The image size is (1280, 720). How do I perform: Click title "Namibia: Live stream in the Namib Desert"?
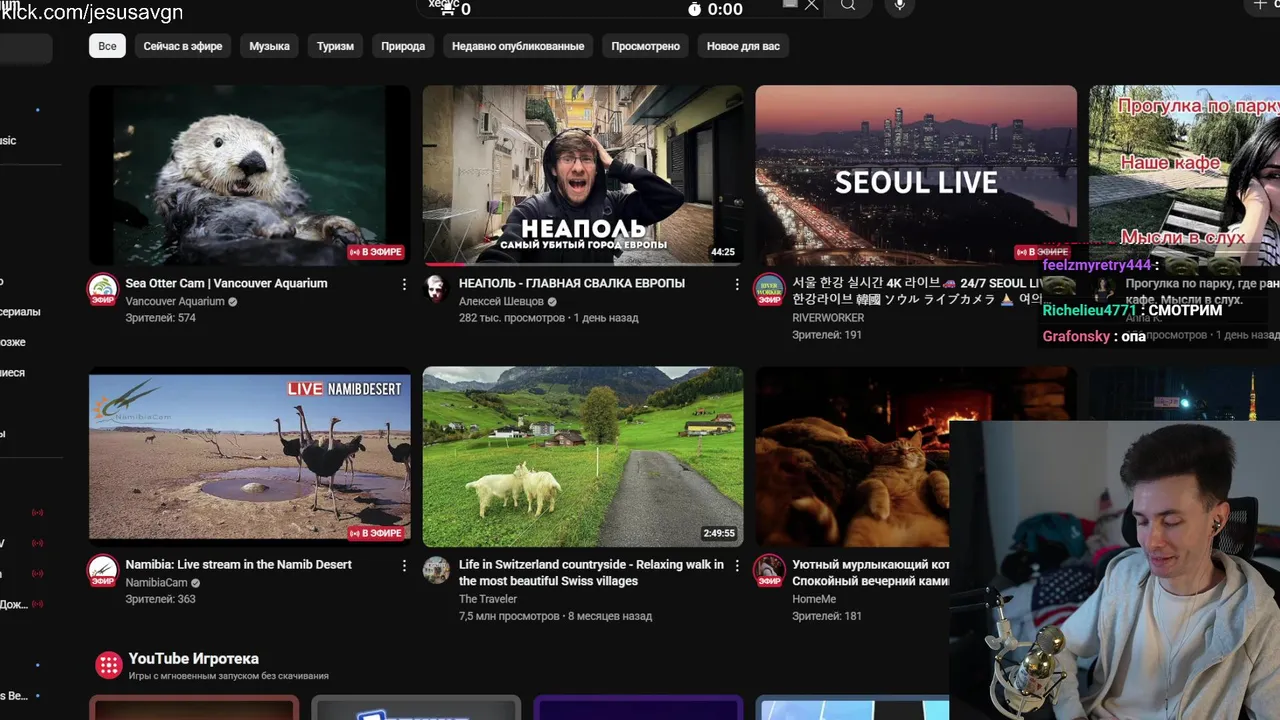(x=238, y=564)
